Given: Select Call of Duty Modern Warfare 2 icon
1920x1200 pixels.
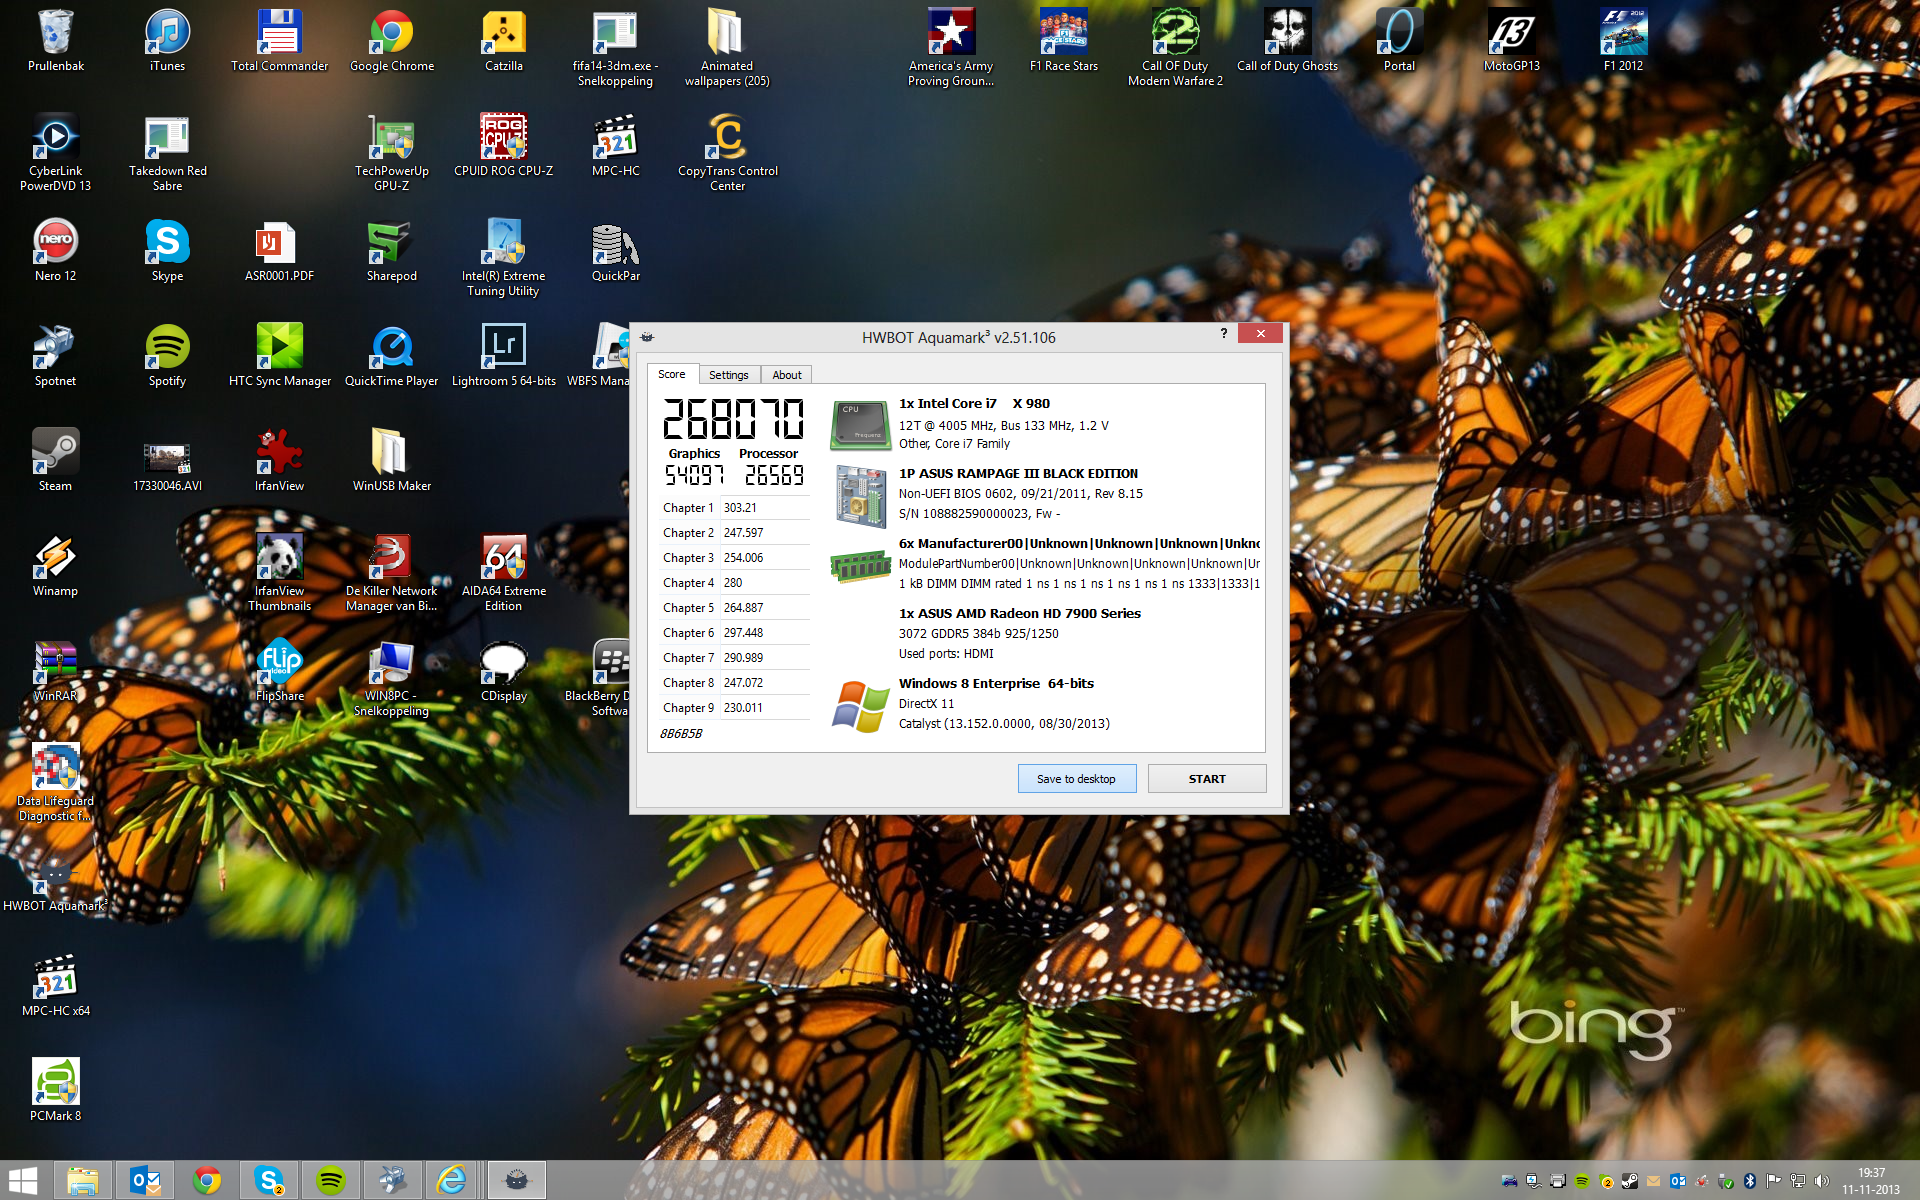Looking at the screenshot, I should 1175,47.
